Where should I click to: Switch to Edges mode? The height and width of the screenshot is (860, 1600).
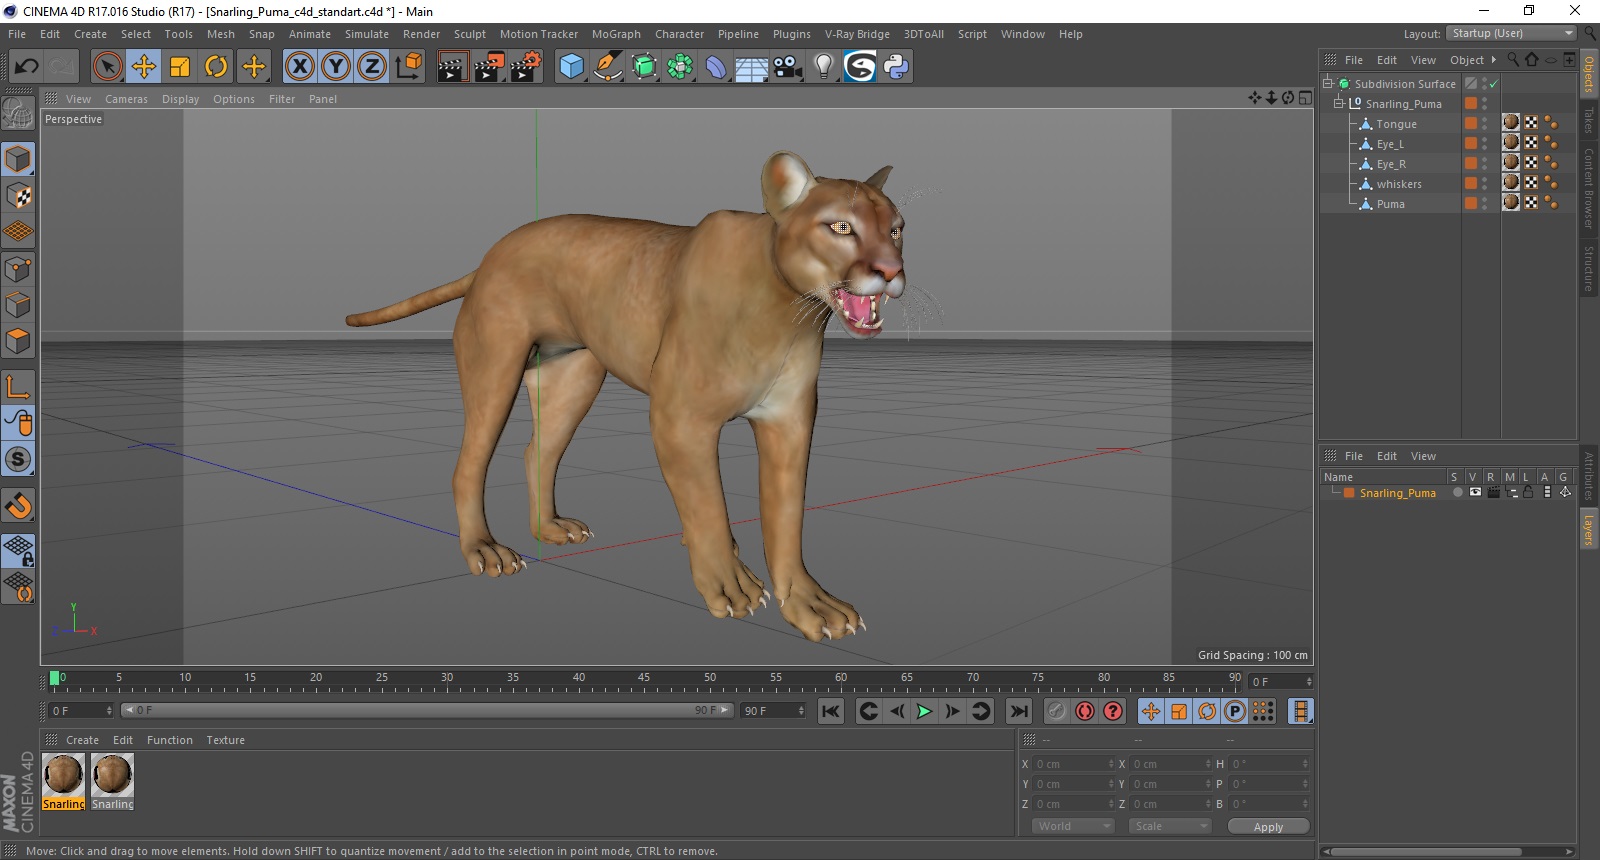tap(18, 305)
